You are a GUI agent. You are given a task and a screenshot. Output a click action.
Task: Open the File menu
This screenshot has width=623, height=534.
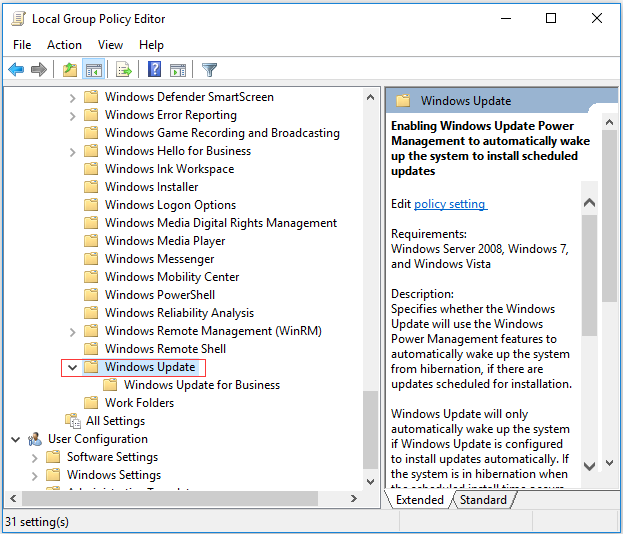point(22,45)
